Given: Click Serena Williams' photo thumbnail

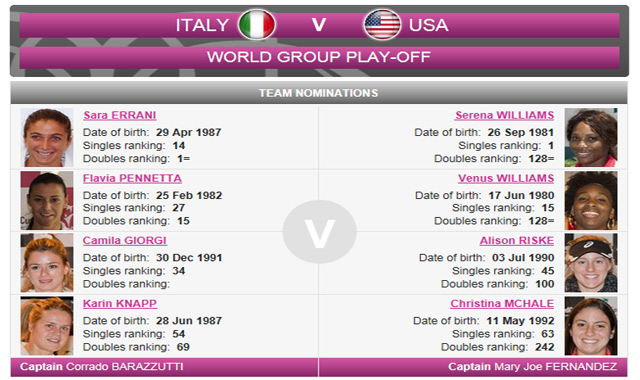Looking at the screenshot, I should tap(591, 137).
